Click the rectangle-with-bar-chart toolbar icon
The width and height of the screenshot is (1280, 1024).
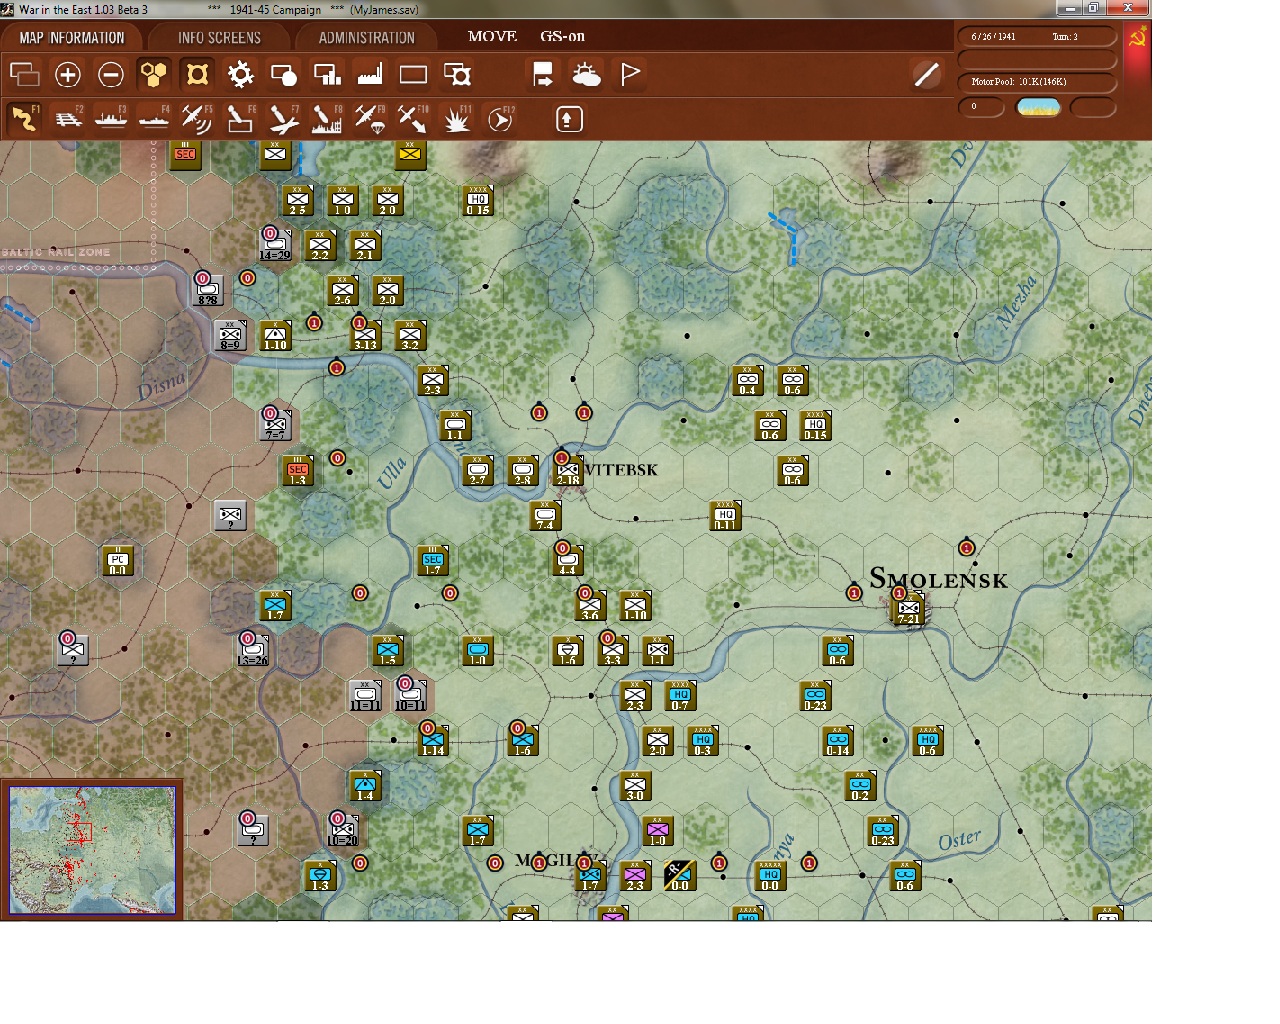click(x=327, y=74)
